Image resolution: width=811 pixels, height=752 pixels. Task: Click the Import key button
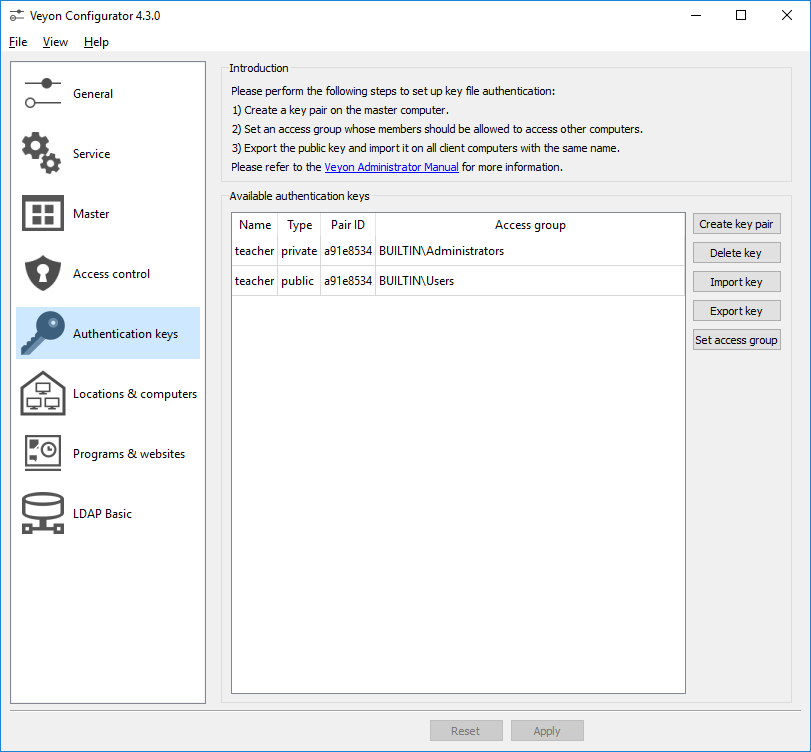[736, 282]
